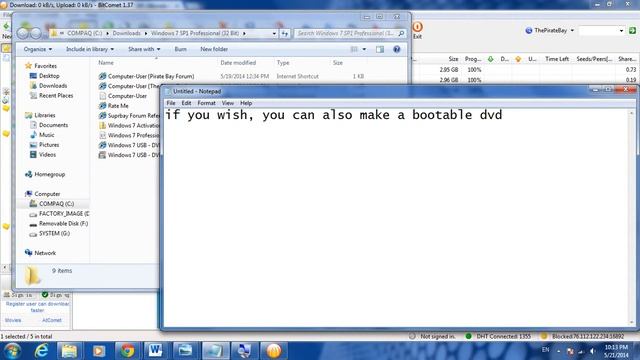Viewport: 640px width, 360px height.
Task: Select Recent Places under Favorites
Action: 51,96
